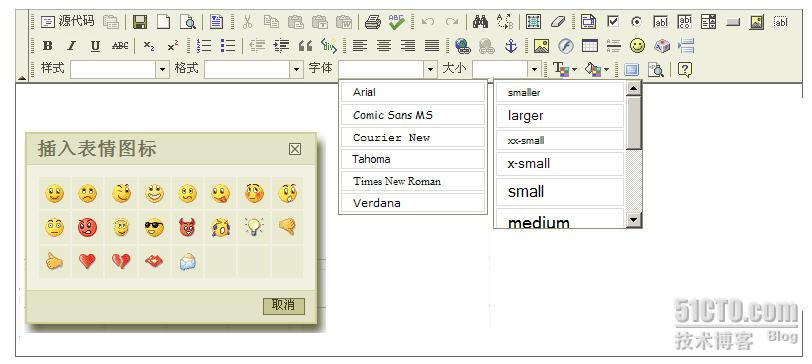Increase indent with the indent icon
The height and width of the screenshot is (364, 812).
[x=282, y=46]
